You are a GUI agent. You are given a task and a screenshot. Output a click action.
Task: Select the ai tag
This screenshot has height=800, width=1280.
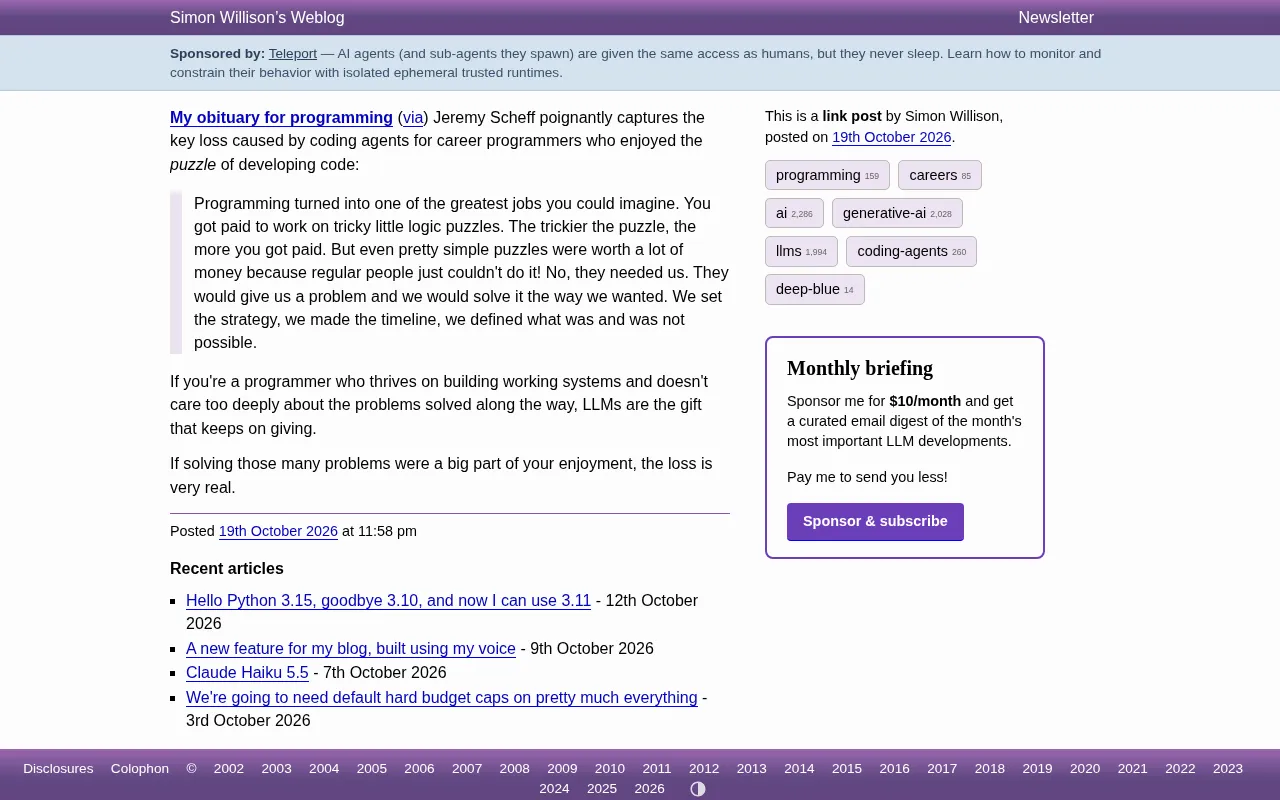[794, 213]
